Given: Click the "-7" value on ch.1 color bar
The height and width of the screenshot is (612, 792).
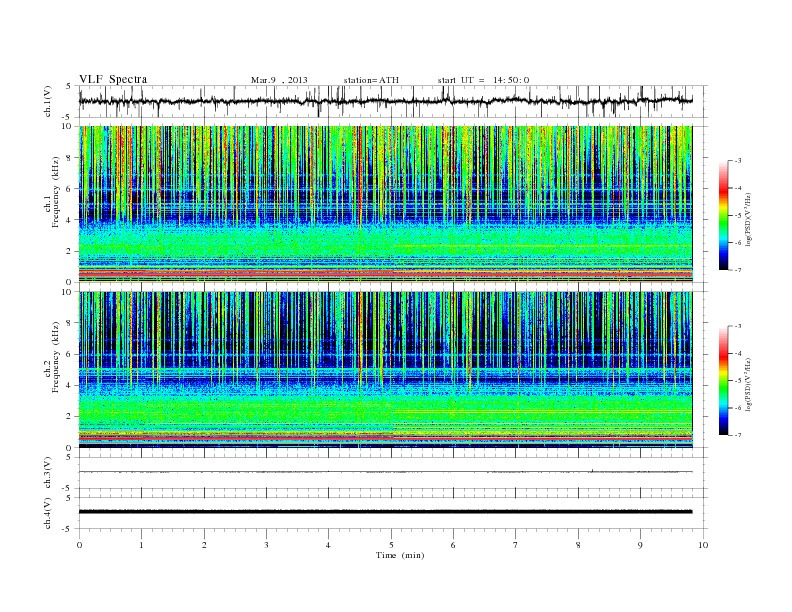Looking at the screenshot, I should click(737, 270).
